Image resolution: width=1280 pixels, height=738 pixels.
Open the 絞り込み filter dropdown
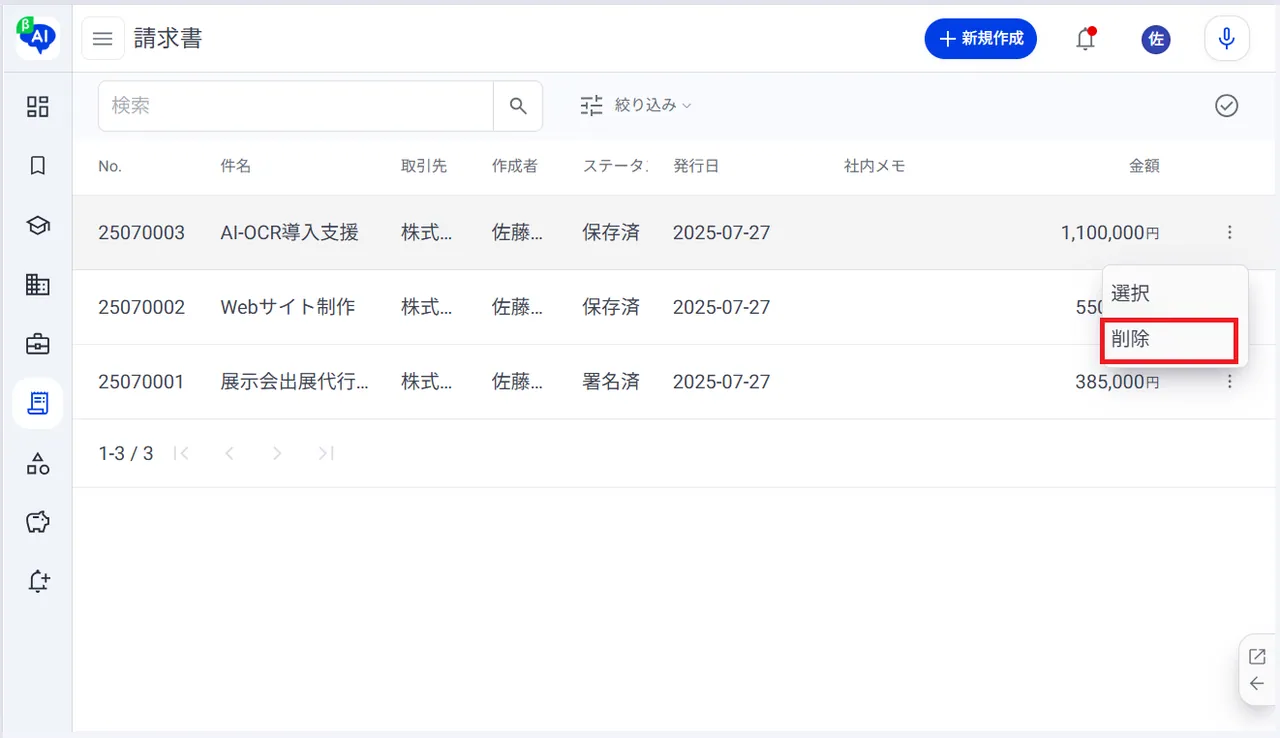[x=636, y=105]
